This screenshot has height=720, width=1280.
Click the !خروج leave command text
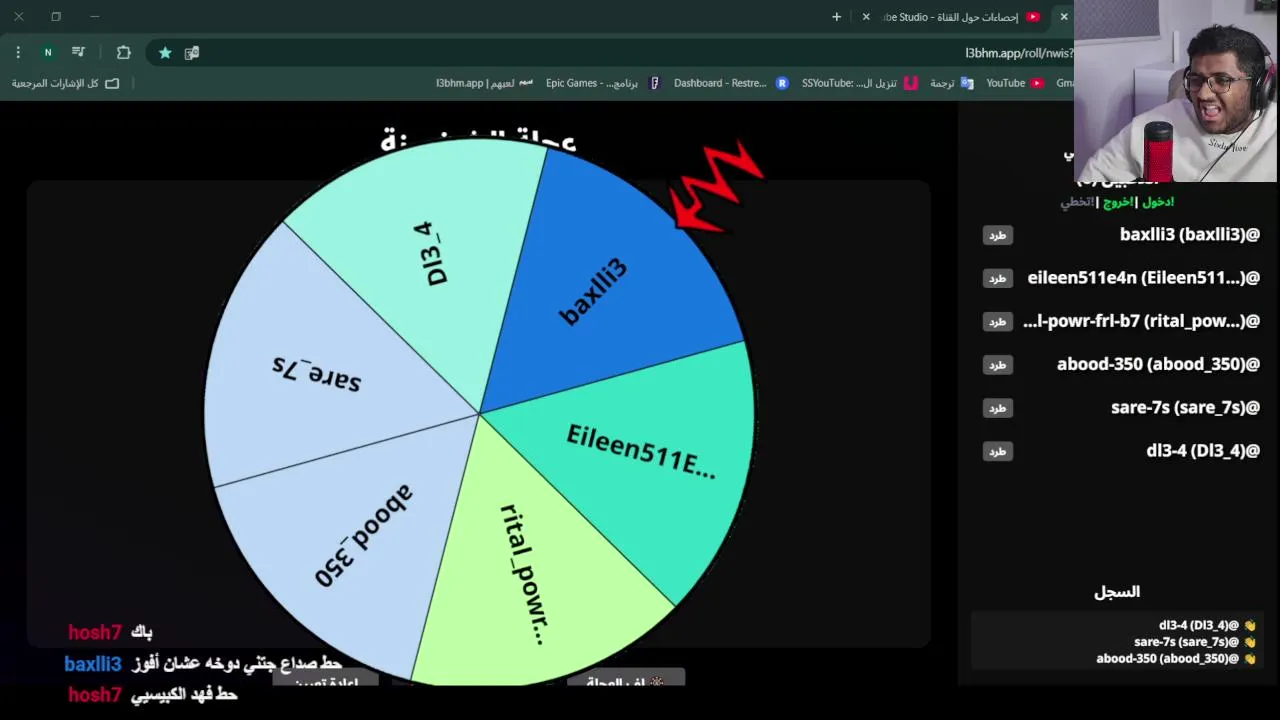pos(1117,202)
